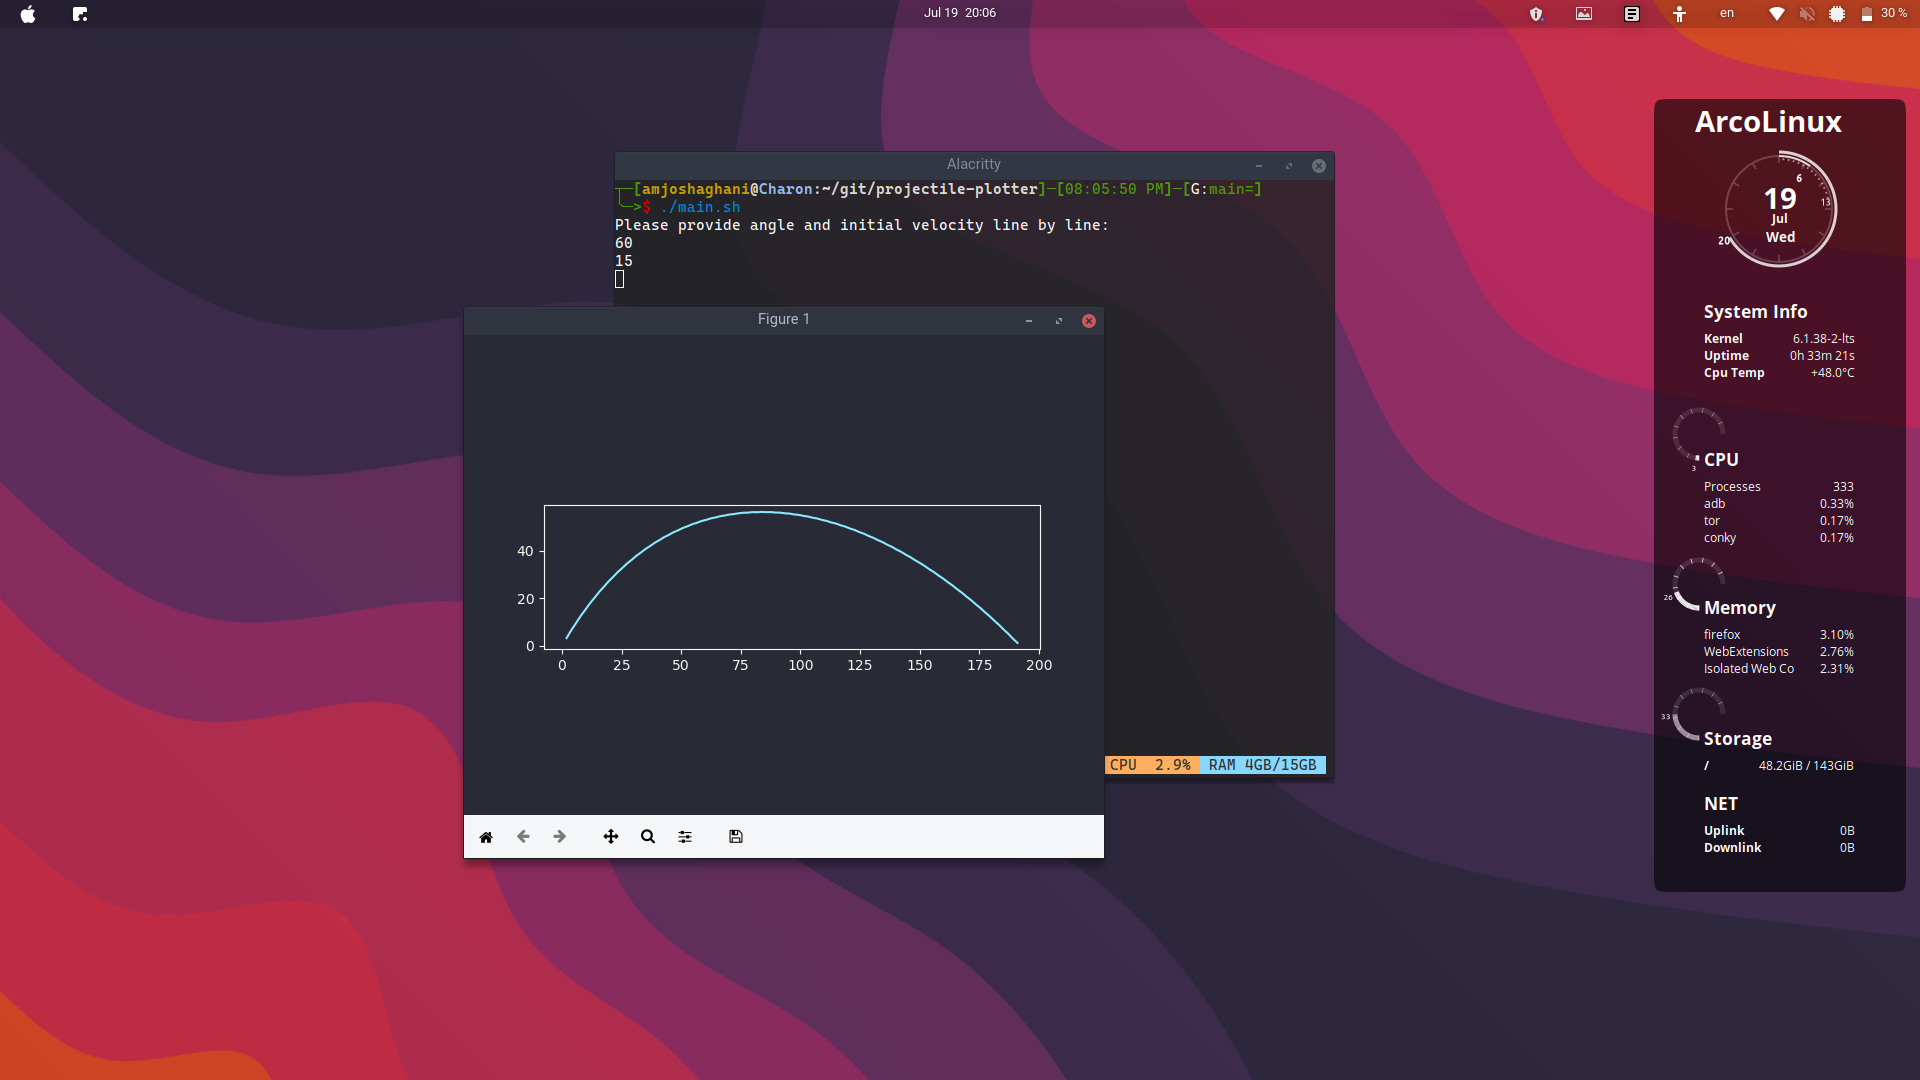The image size is (1920, 1080).
Task: Go forward to next plot view
Action: 560,837
